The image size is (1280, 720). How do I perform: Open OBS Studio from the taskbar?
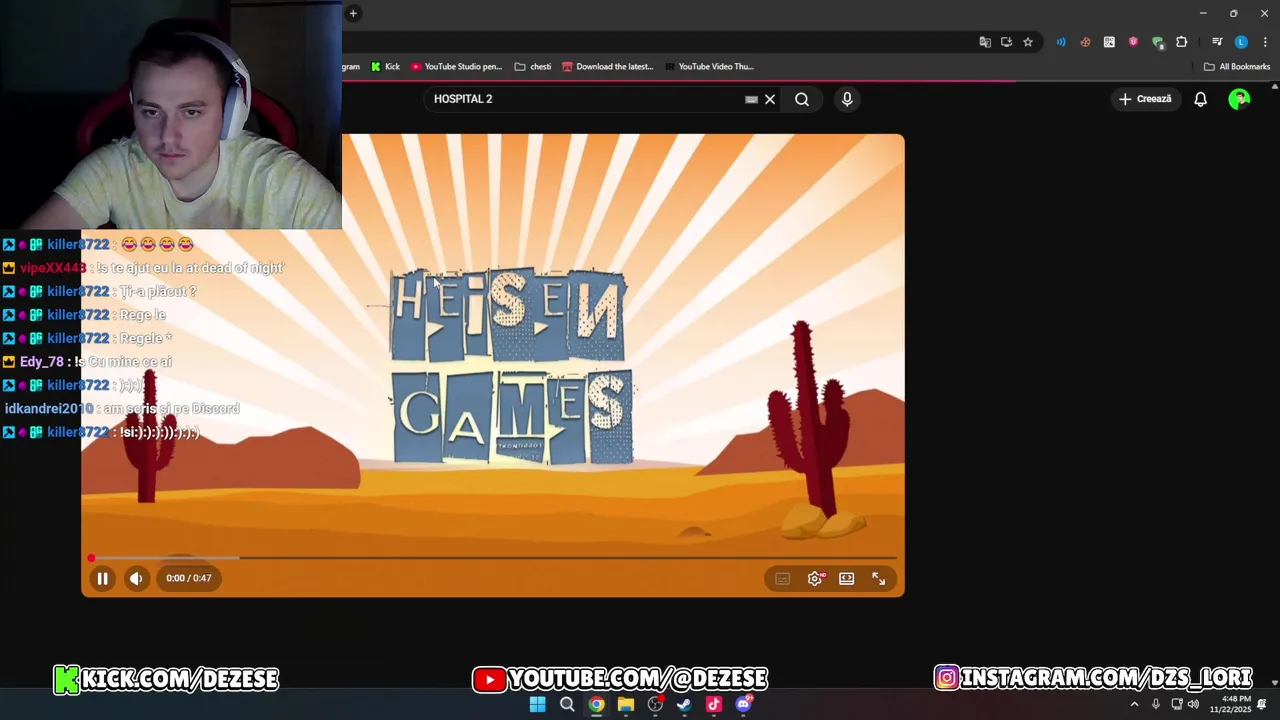655,705
